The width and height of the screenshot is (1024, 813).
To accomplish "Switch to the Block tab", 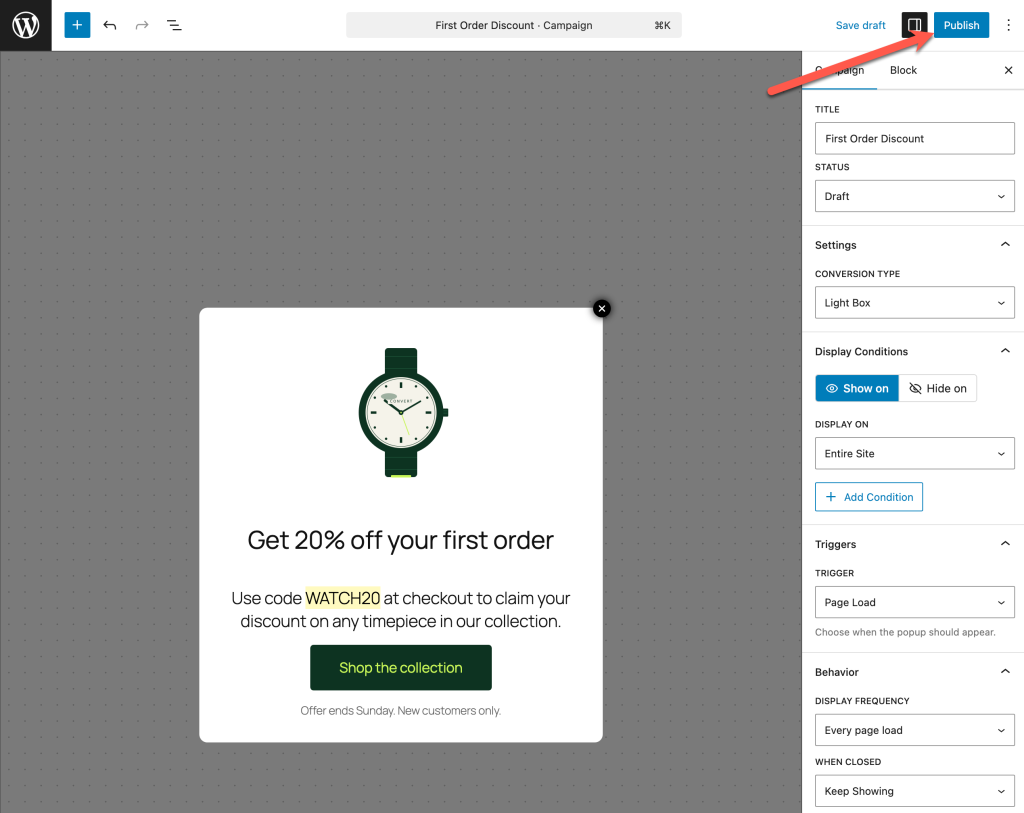I will click(903, 70).
